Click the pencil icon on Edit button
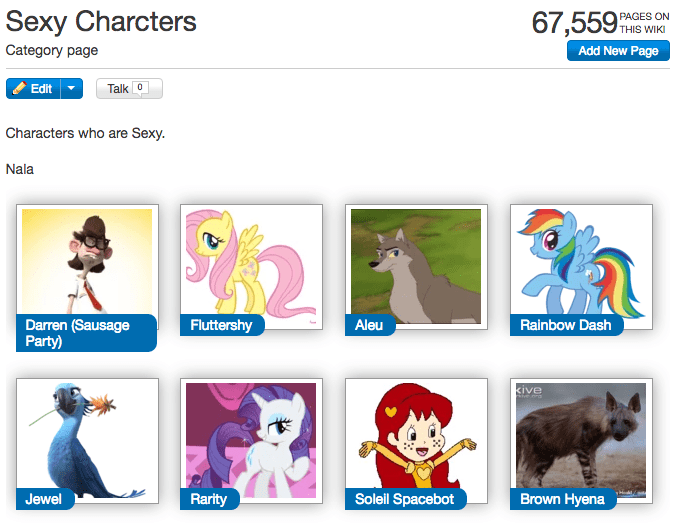 pos(19,89)
